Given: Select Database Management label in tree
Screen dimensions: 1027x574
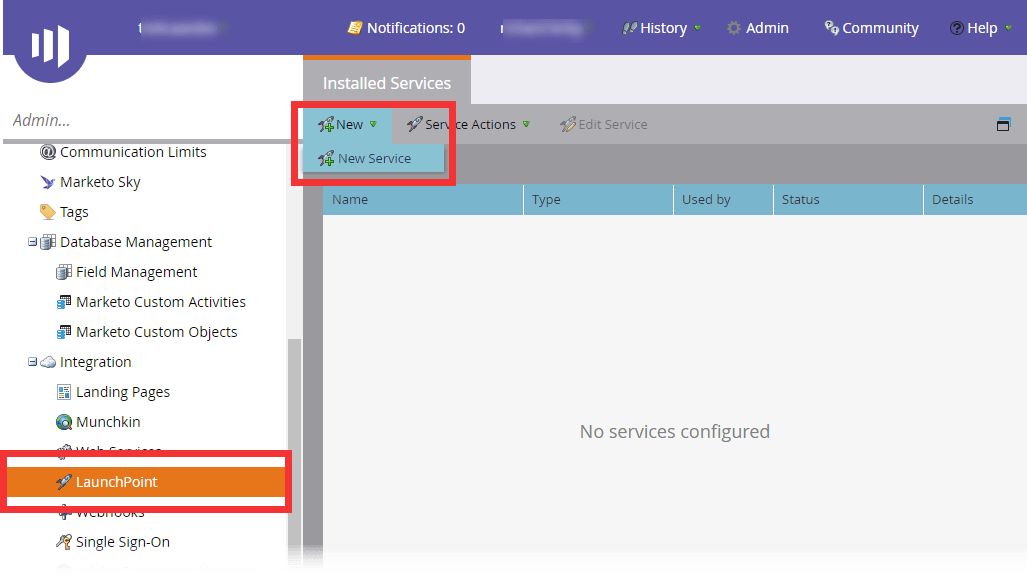Looking at the screenshot, I should 136,242.
